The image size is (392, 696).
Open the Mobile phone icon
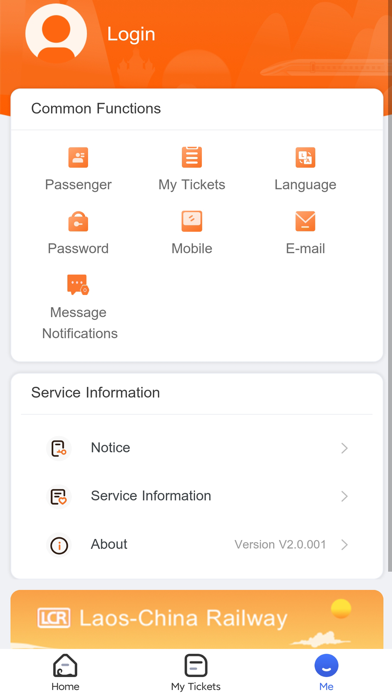pyautogui.click(x=192, y=221)
